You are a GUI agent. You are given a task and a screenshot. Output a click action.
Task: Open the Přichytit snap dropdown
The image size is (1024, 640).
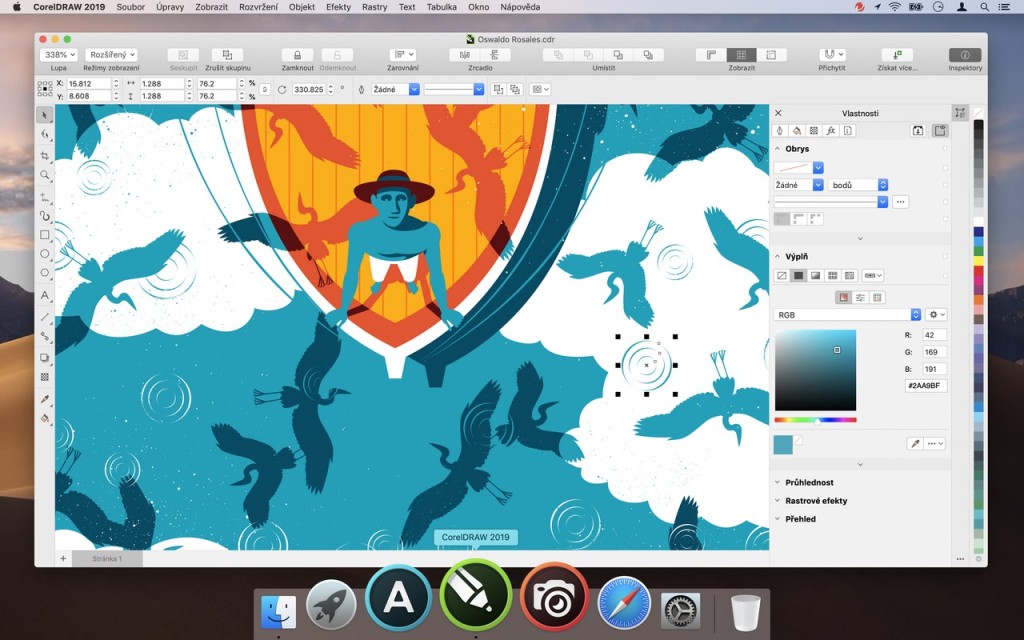coord(832,55)
